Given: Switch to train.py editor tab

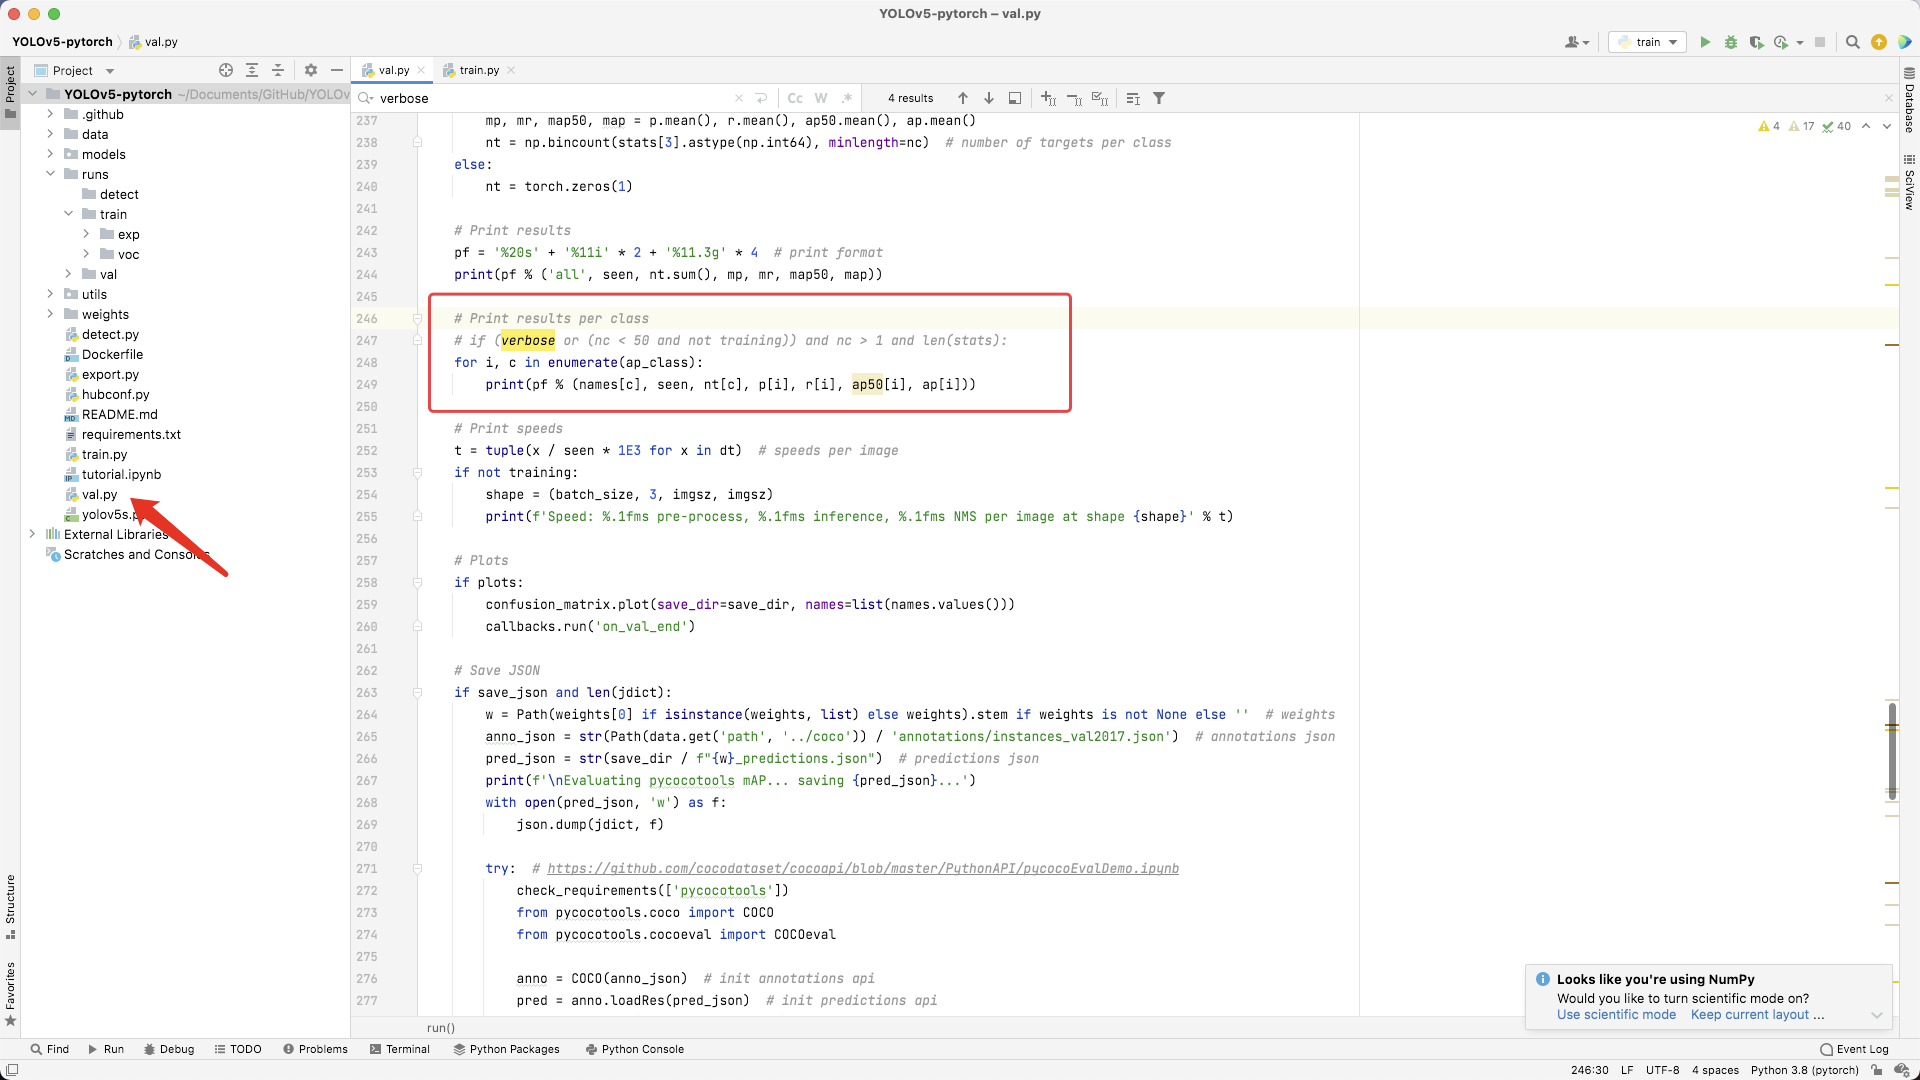Looking at the screenshot, I should pos(479,70).
